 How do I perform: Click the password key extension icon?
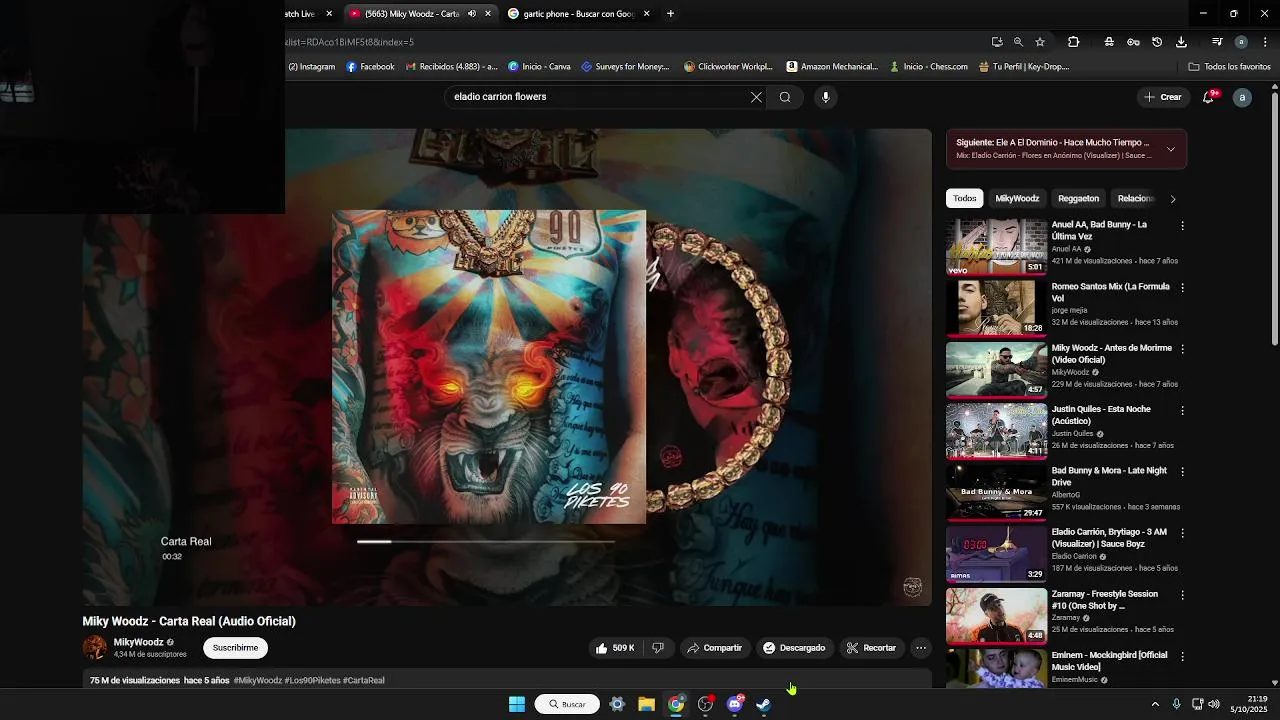tap(1133, 42)
